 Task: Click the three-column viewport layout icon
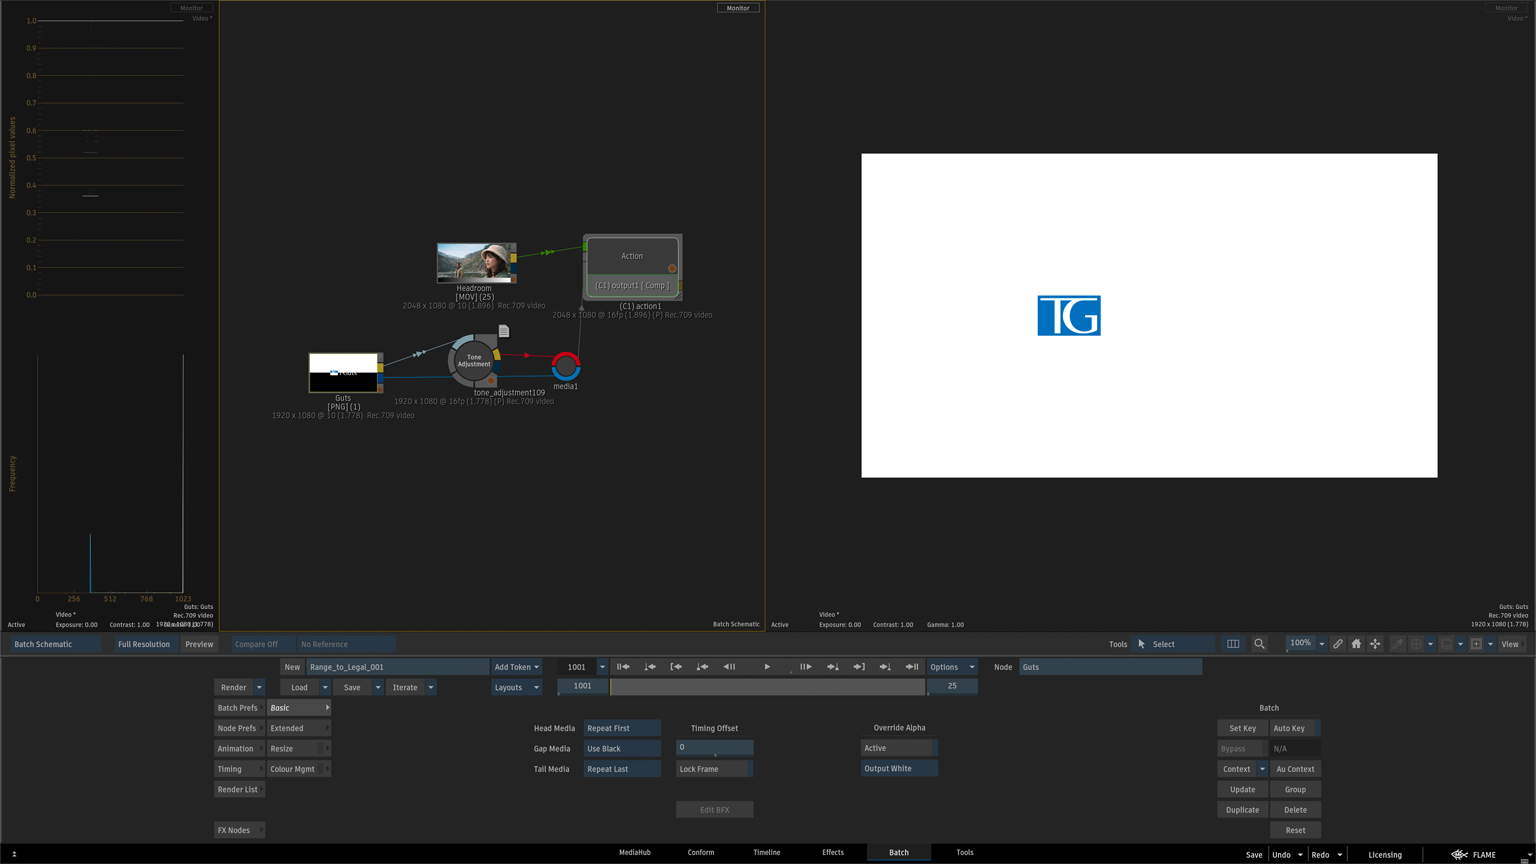pos(1233,644)
